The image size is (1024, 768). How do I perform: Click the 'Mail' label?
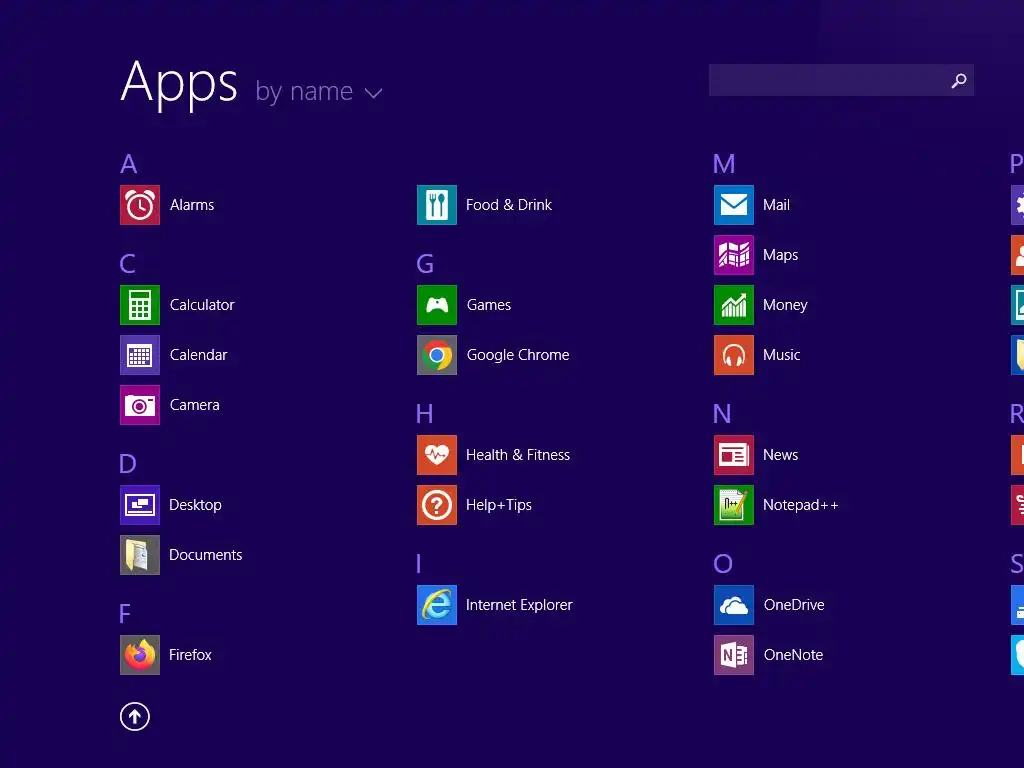(x=776, y=205)
